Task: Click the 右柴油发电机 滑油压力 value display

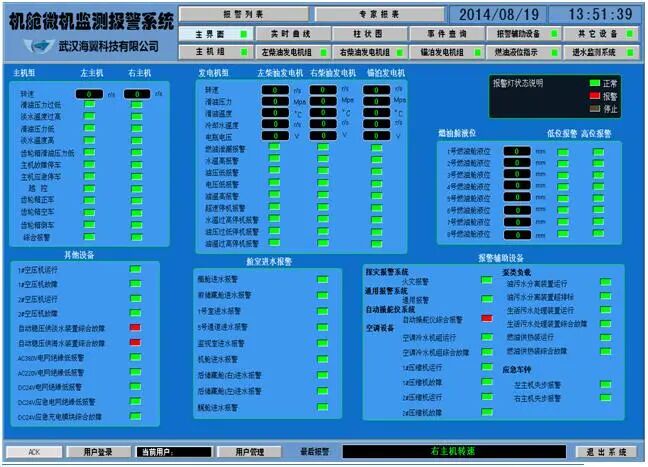Action: click(323, 101)
